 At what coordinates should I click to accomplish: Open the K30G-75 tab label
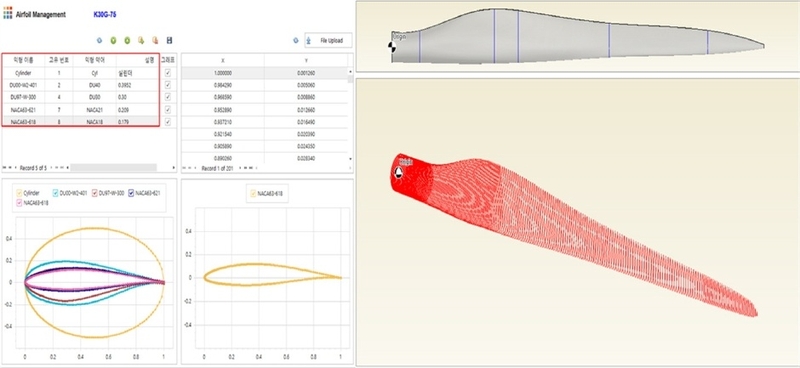(x=105, y=15)
